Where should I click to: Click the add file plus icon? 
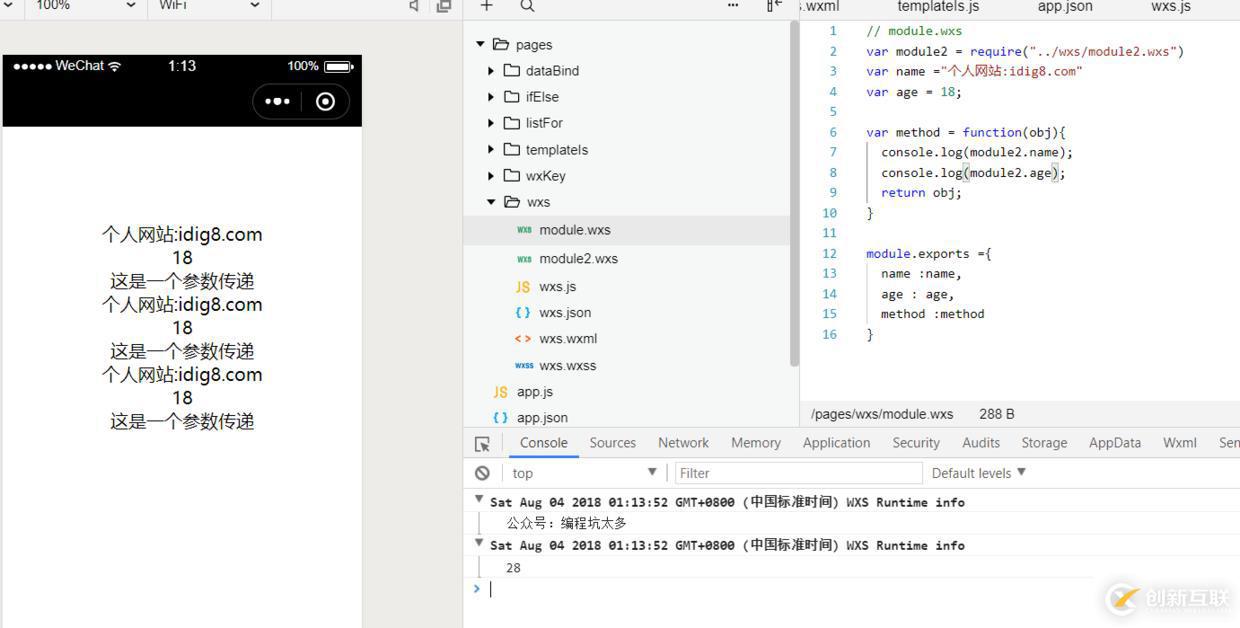(486, 6)
